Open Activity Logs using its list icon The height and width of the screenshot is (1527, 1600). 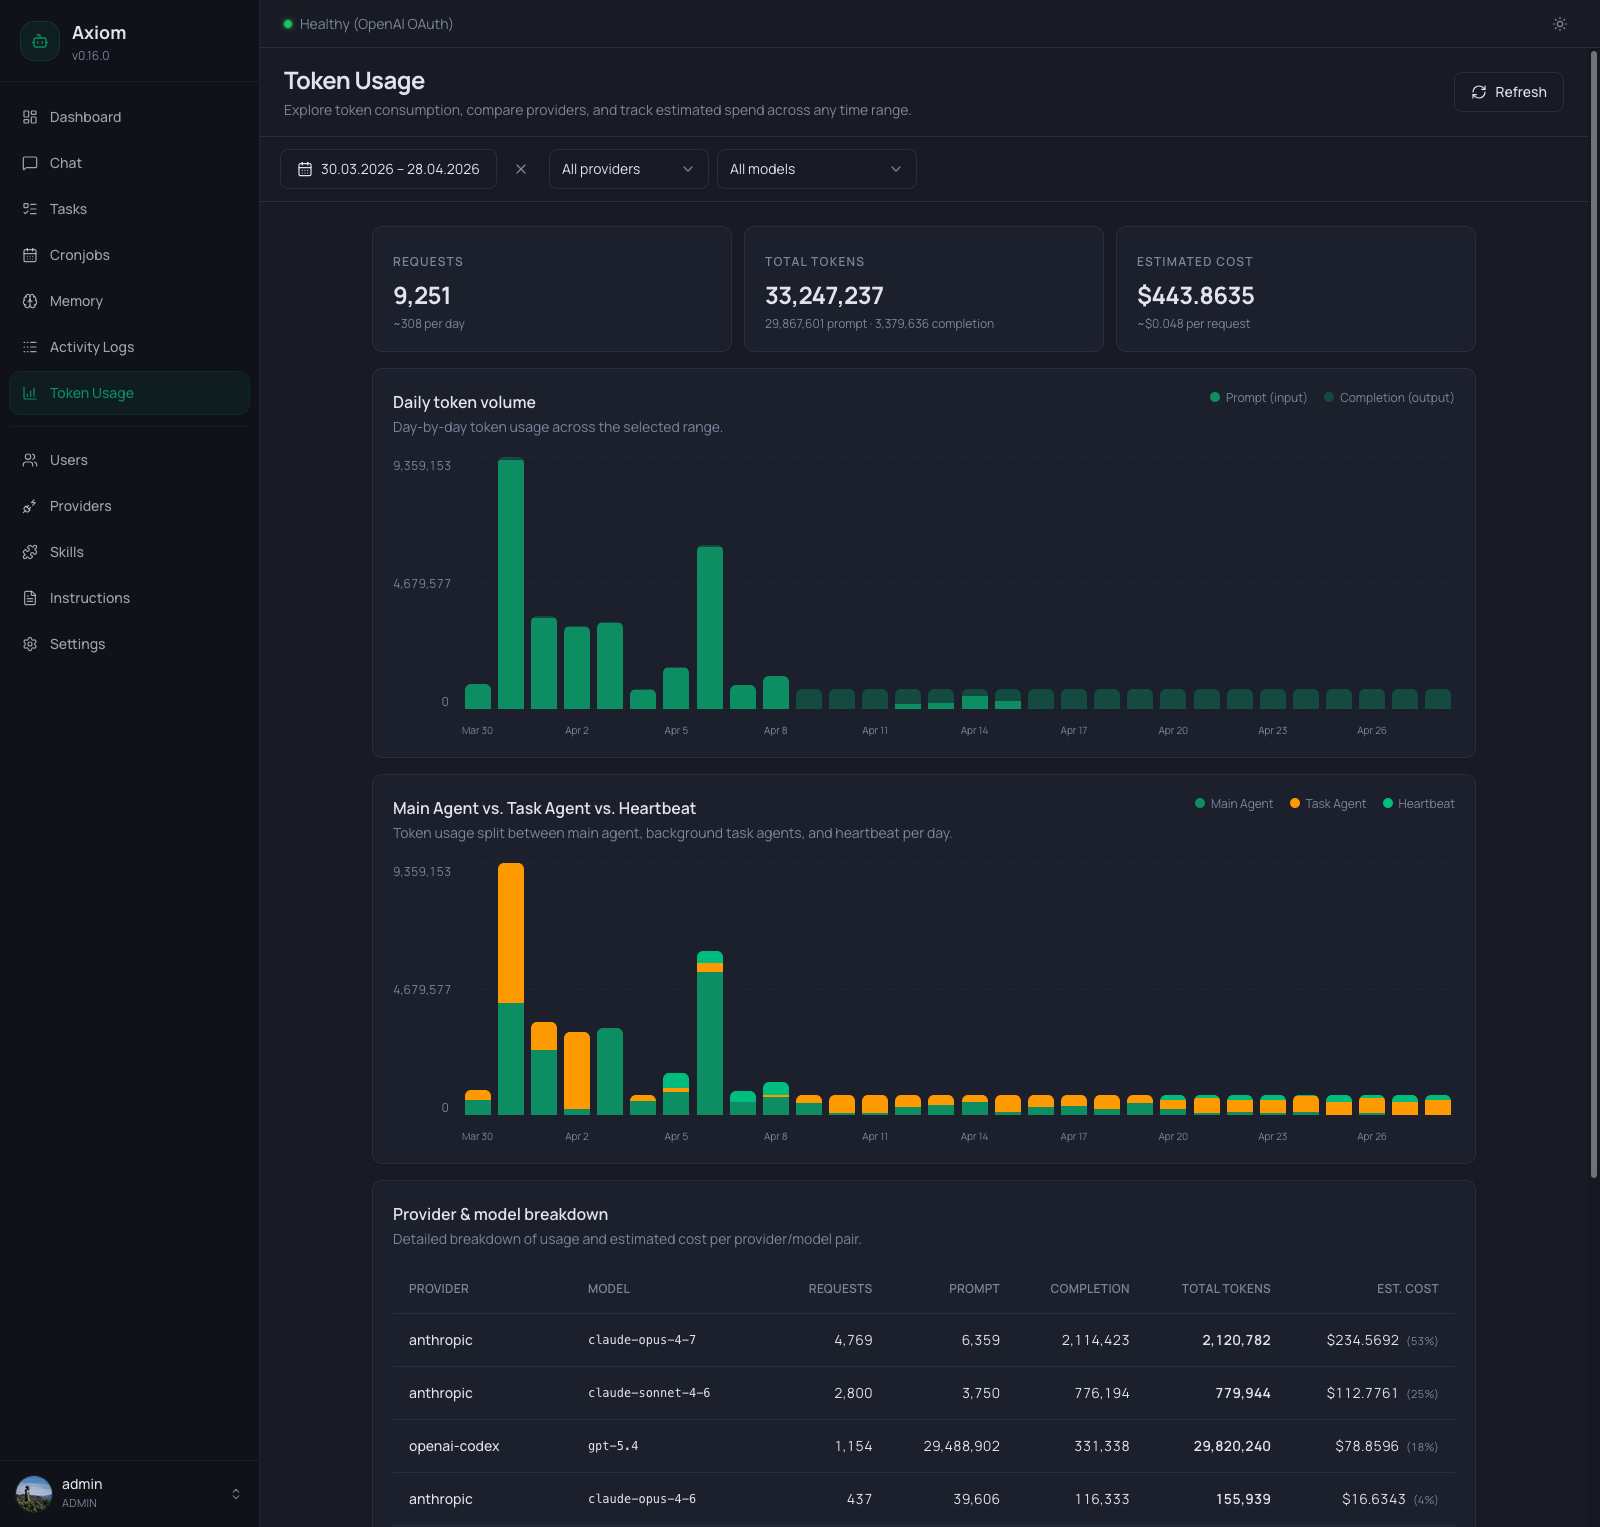pyautogui.click(x=30, y=347)
